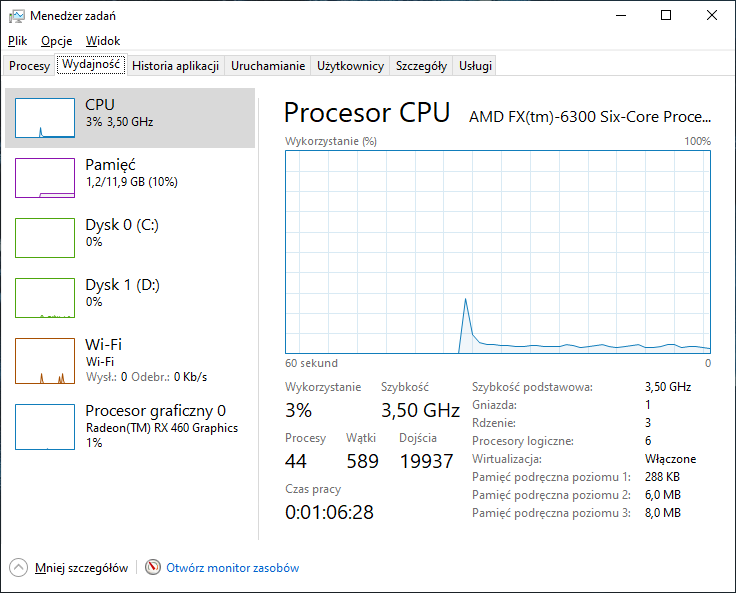Collapse view with Mniej szczegółów arrow

click(x=19, y=567)
